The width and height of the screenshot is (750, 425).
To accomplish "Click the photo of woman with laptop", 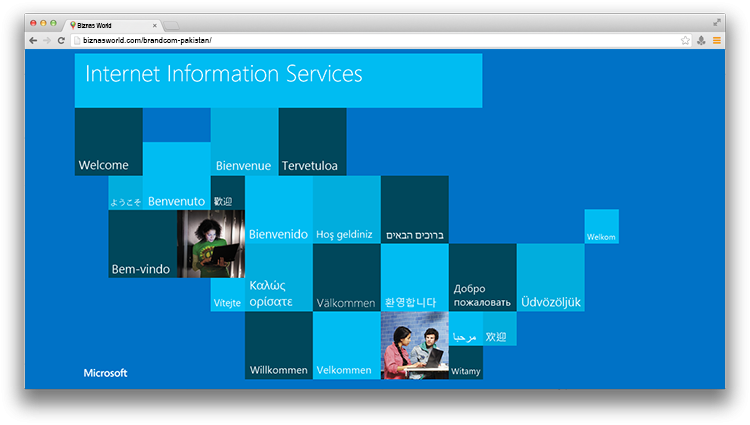I will (x=210, y=244).
